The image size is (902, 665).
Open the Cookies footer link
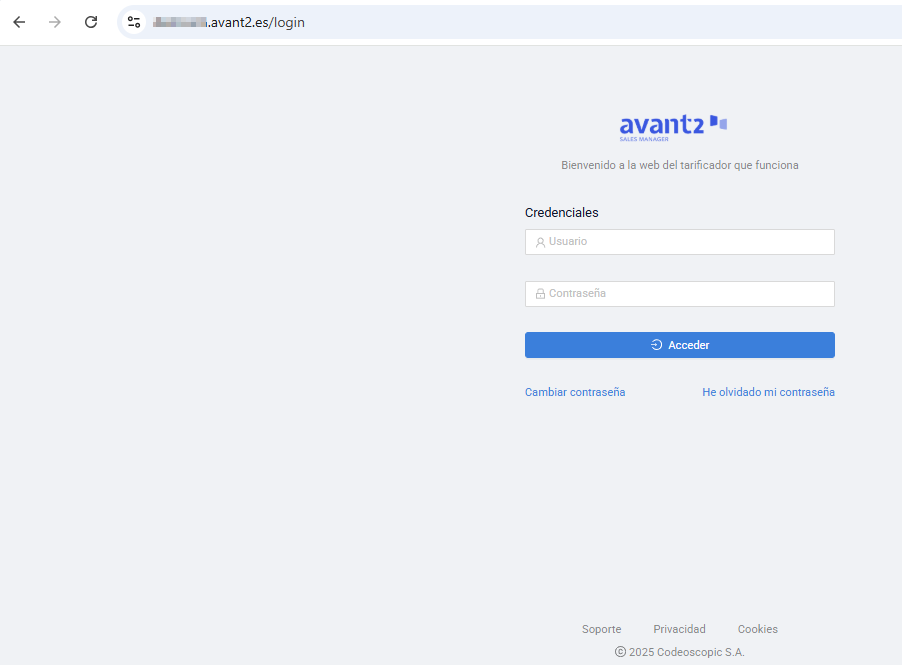click(x=758, y=629)
